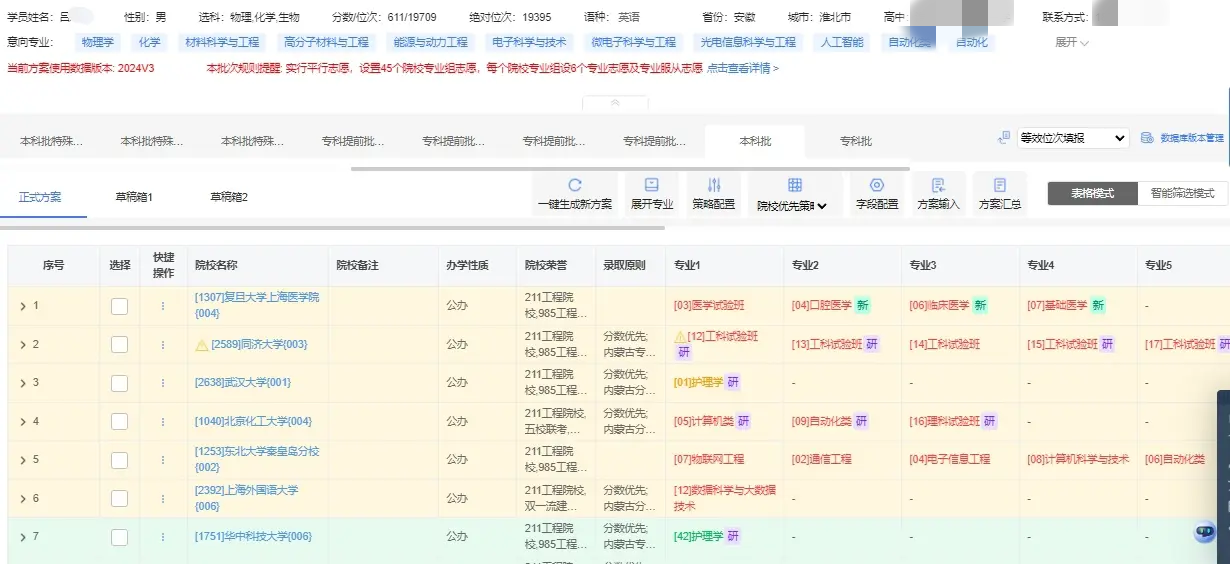
Task: Click the 方案汇总 icon
Action: (x=1000, y=185)
